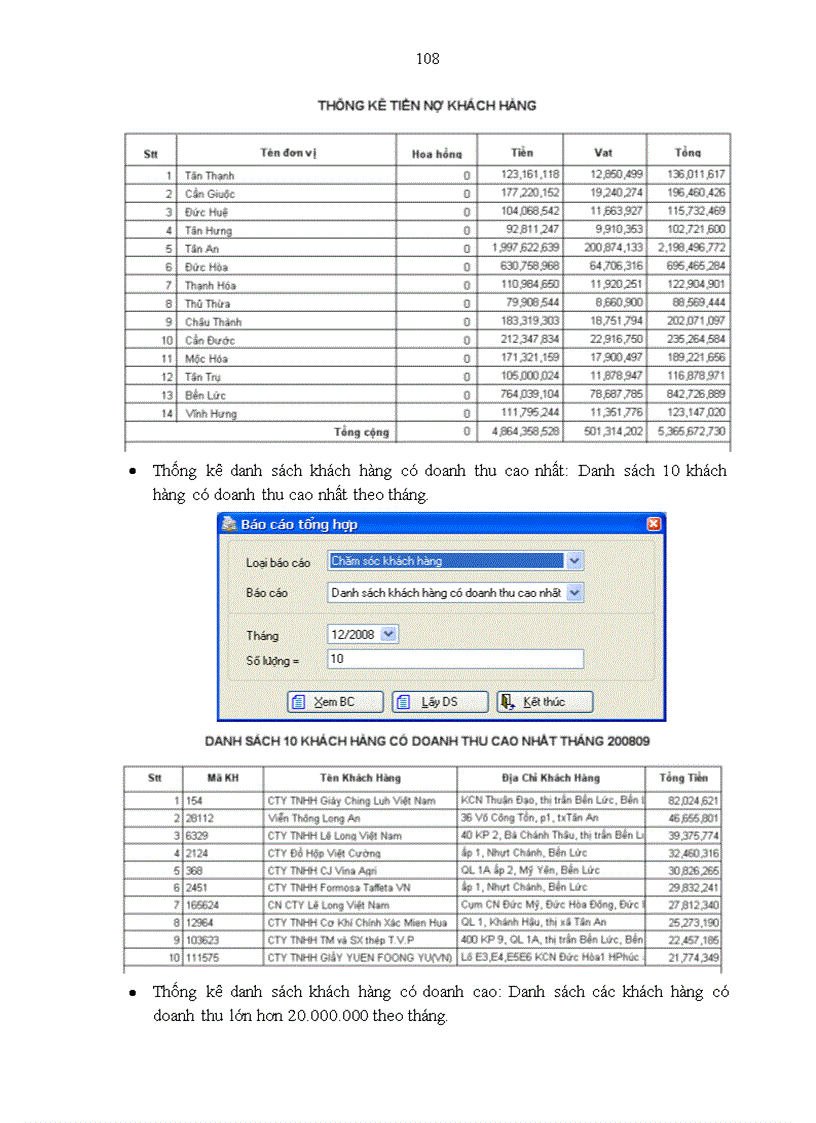The width and height of the screenshot is (816, 1123).
Task: Click the report icon on Xem BC button
Action: click(299, 702)
